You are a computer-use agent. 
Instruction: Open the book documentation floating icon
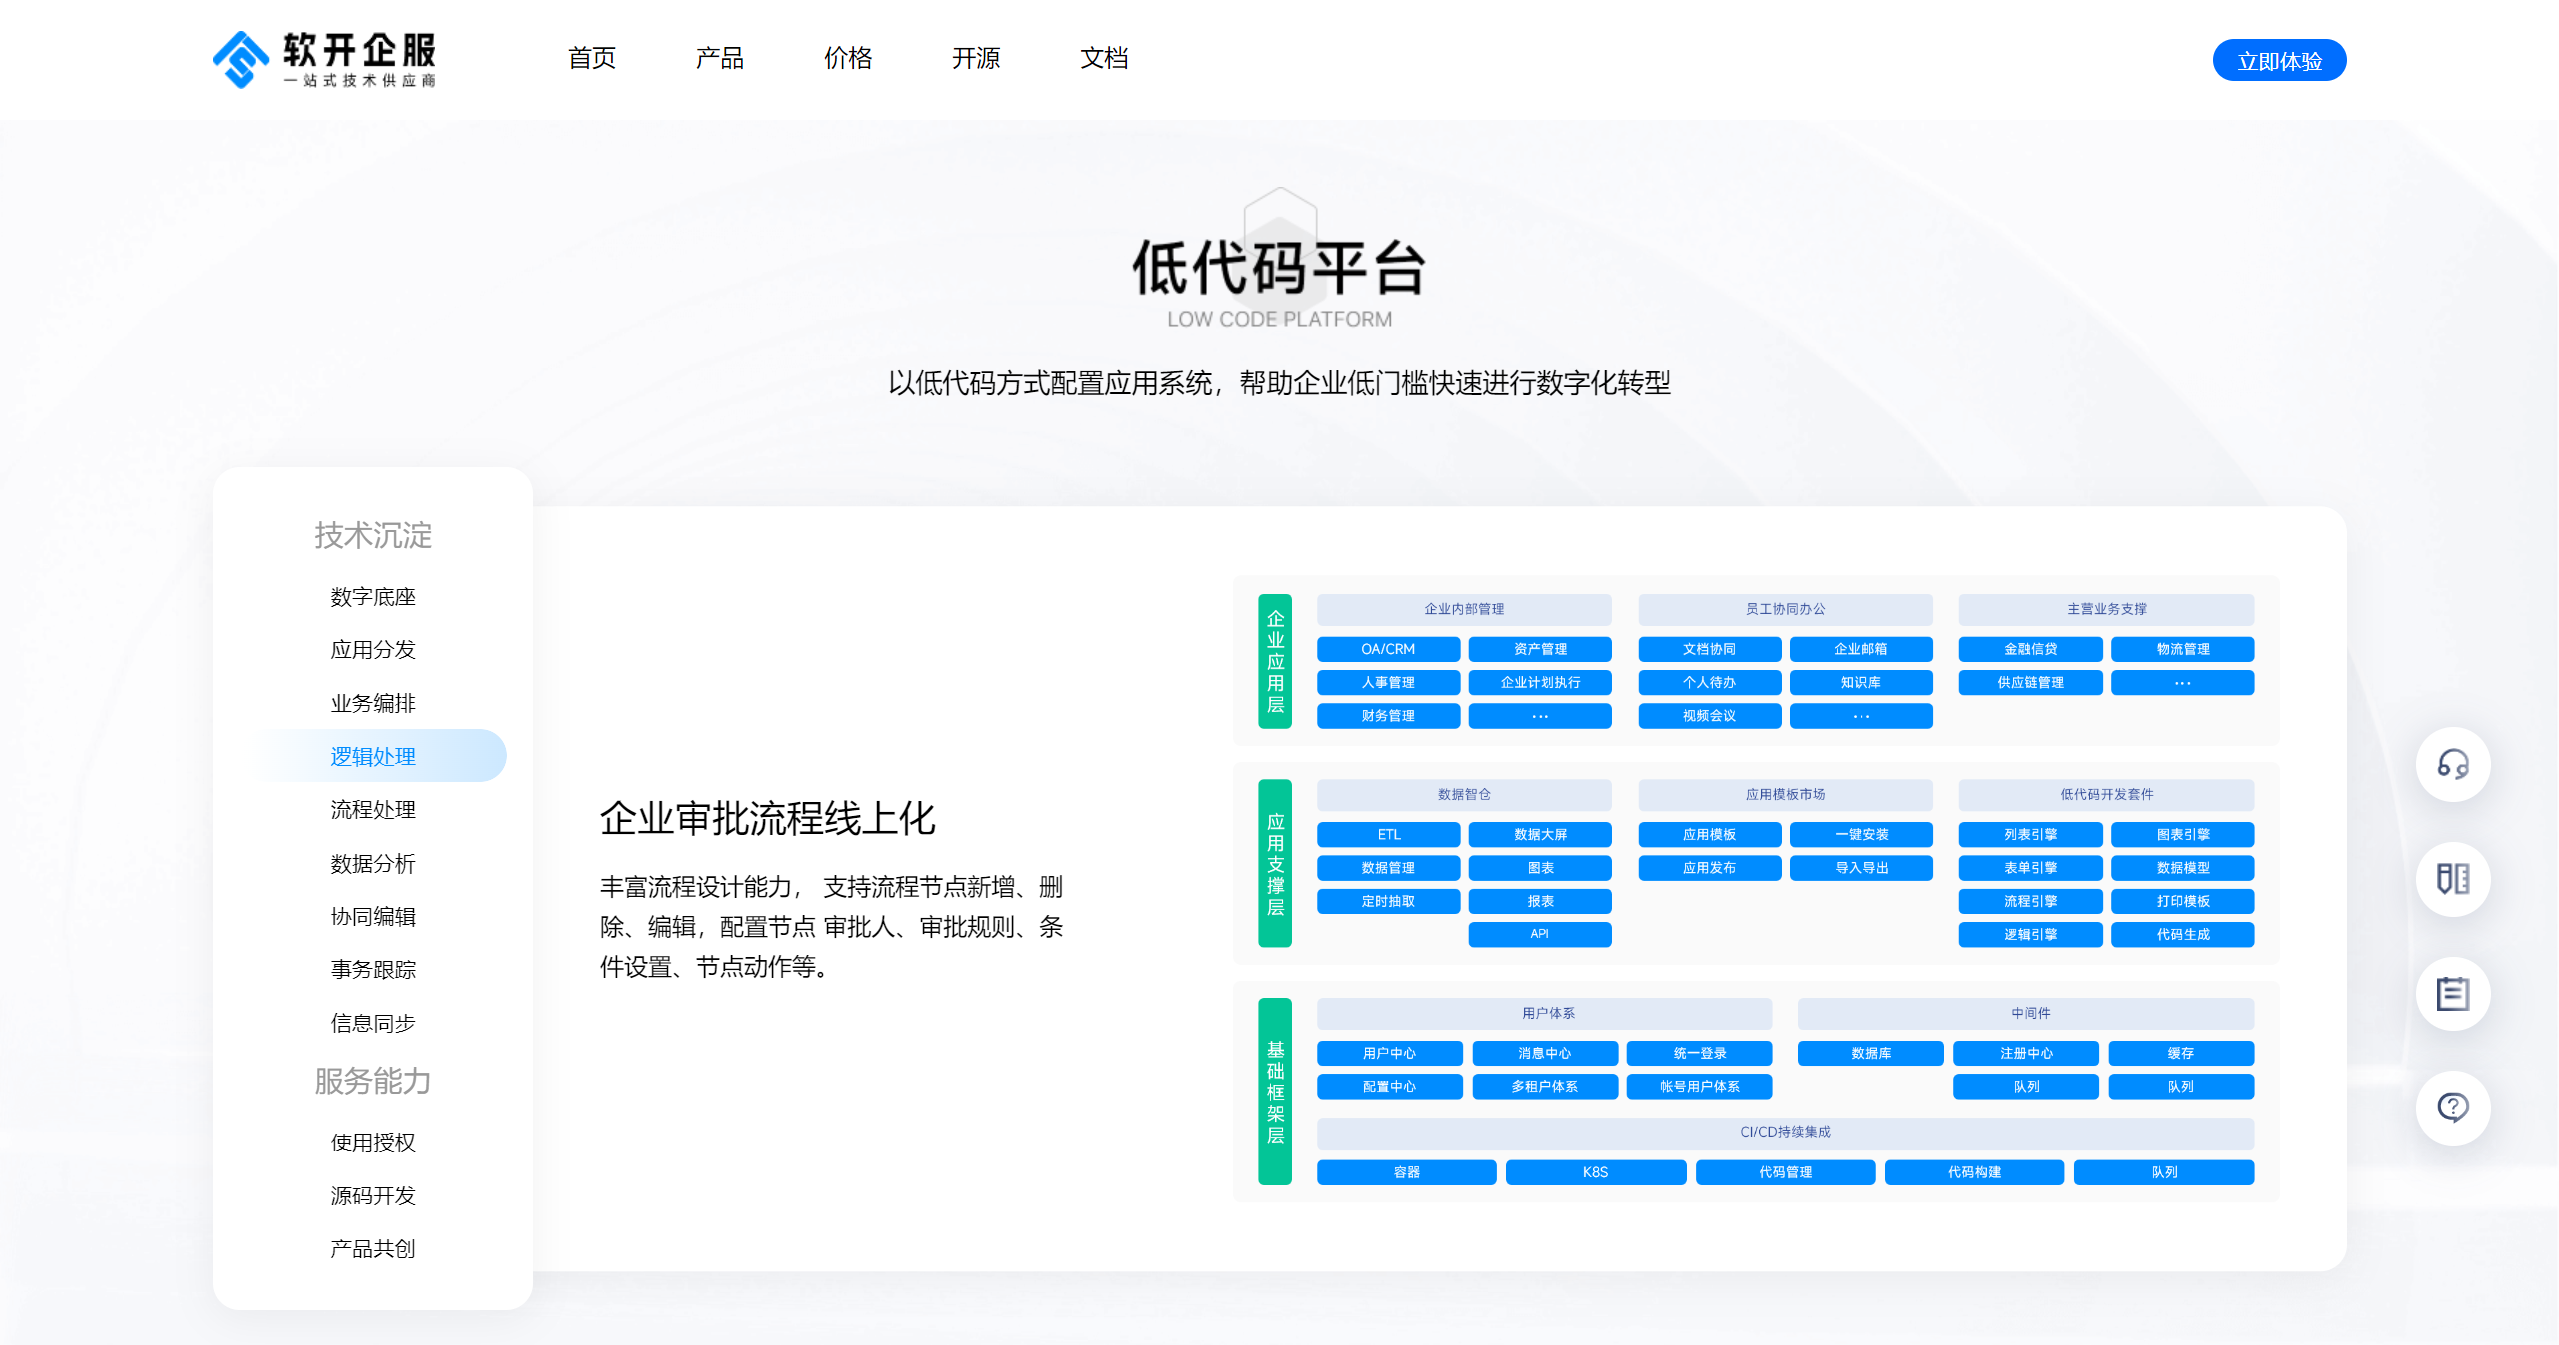2451,879
